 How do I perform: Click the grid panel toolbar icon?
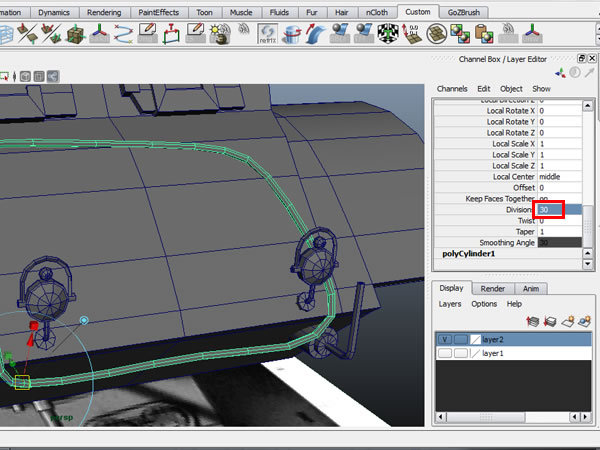point(39,77)
